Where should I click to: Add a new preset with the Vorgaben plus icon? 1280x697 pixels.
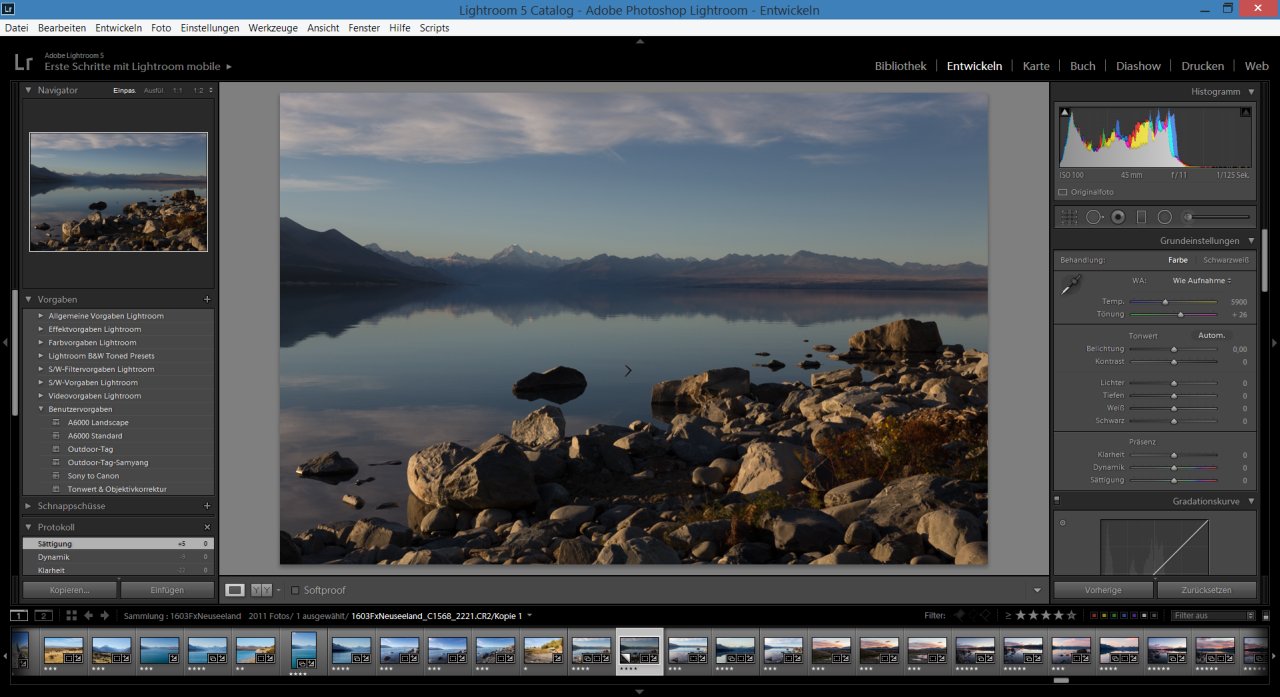pyautogui.click(x=207, y=299)
